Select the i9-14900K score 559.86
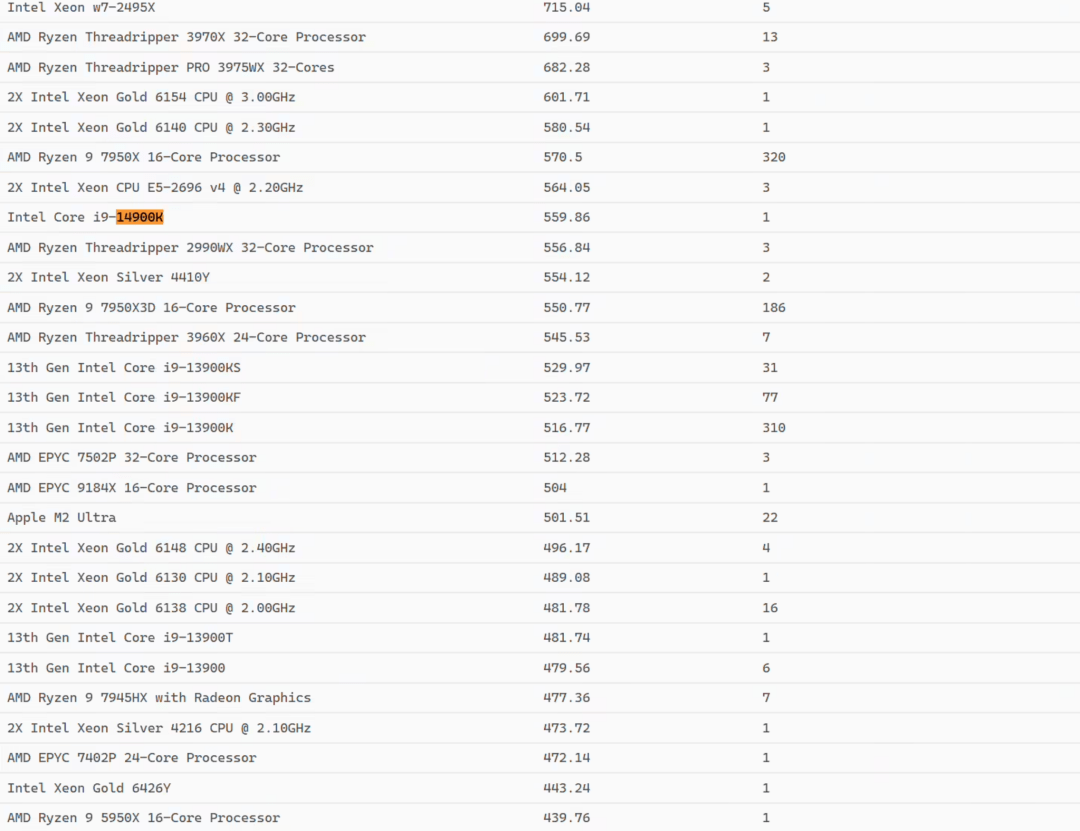This screenshot has height=831, width=1080. point(567,217)
